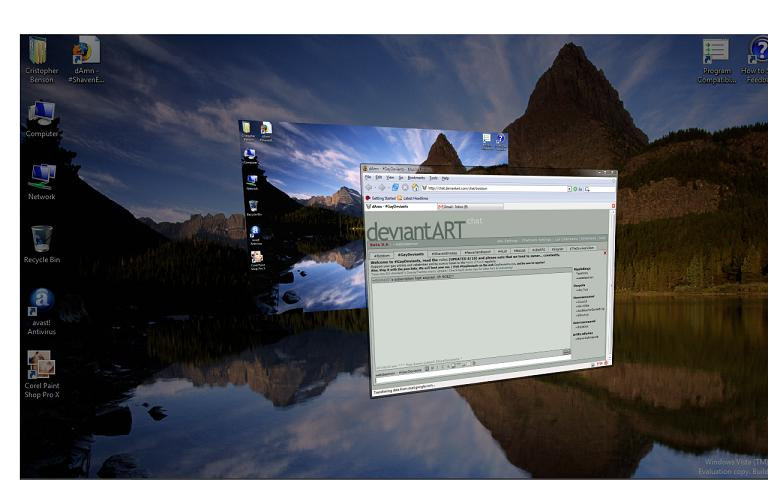Open the Program Compatib... desktop shortcut
The image size is (768, 480).
(716, 61)
